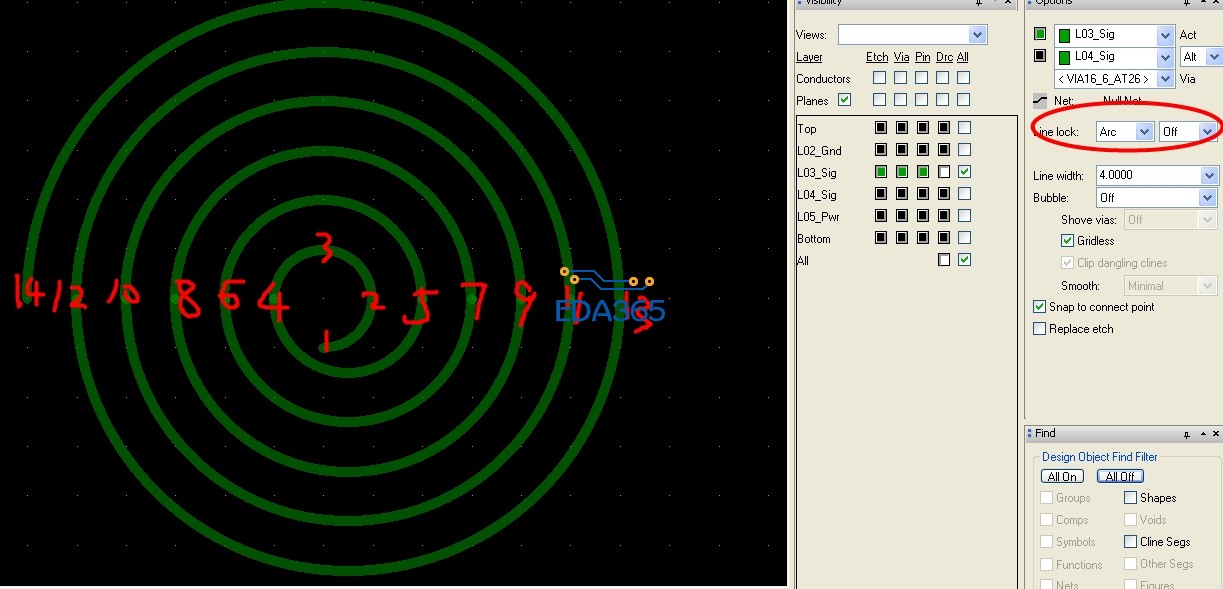Image resolution: width=1223 pixels, height=589 pixels.
Task: Click the Via column header
Action: pyautogui.click(x=901, y=57)
